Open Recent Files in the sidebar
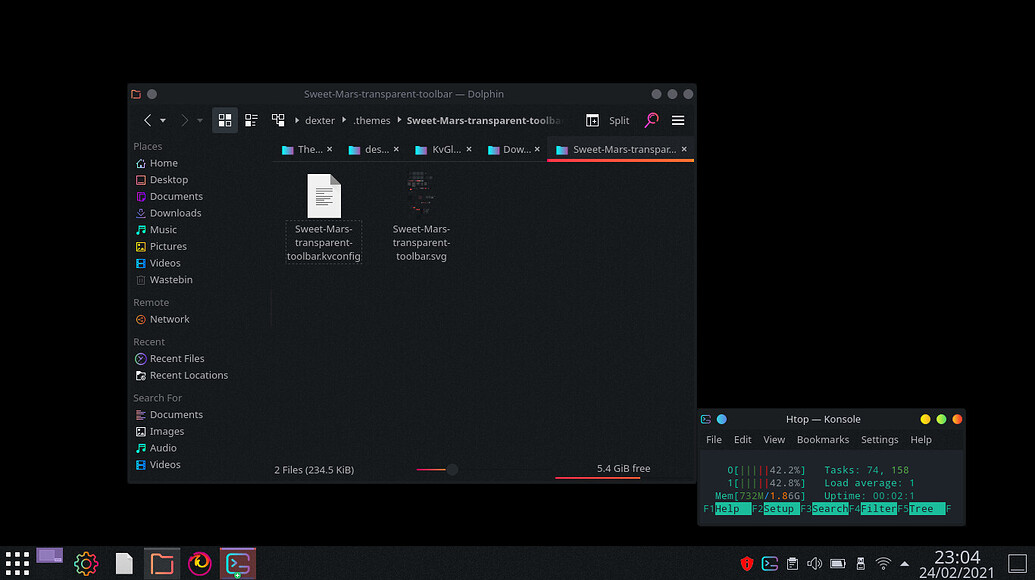The width and height of the screenshot is (1035, 580). 175,358
